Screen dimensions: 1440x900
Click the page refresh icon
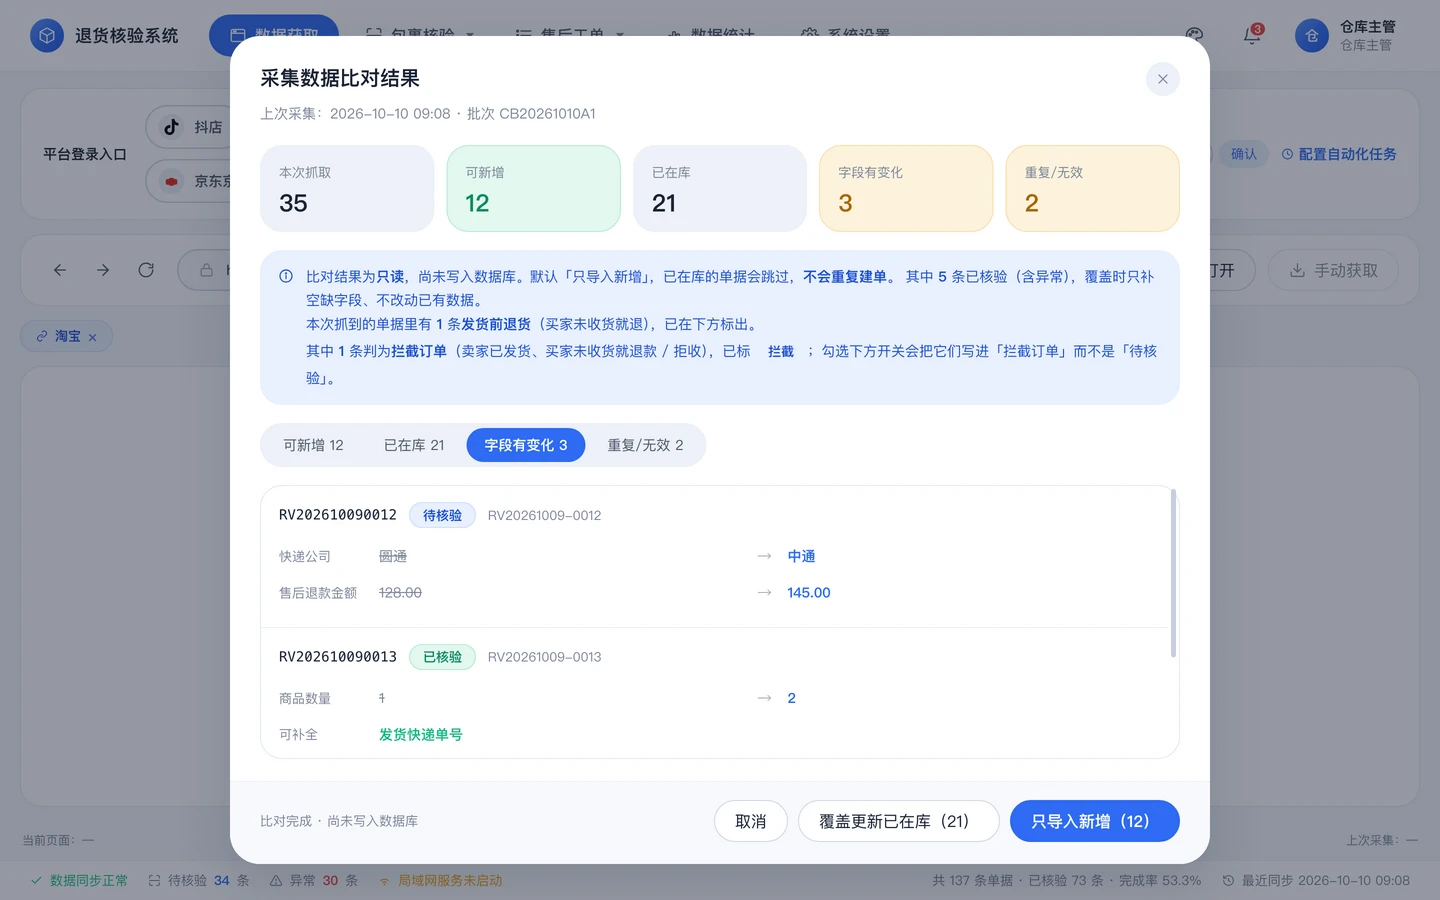pyautogui.click(x=146, y=270)
